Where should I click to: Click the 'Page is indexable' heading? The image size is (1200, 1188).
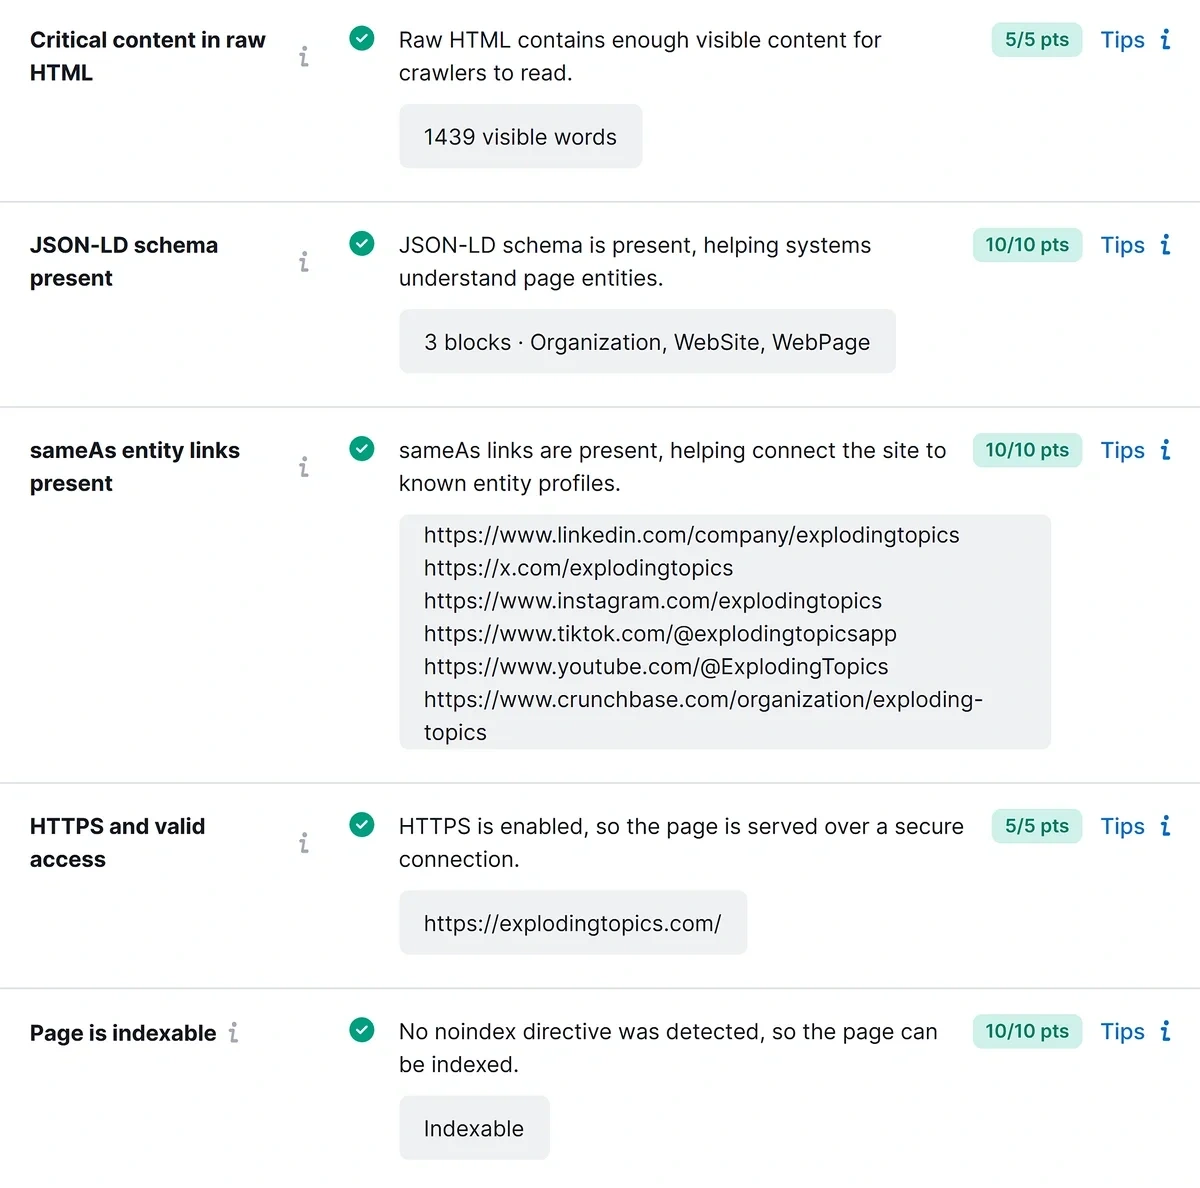(x=123, y=1033)
